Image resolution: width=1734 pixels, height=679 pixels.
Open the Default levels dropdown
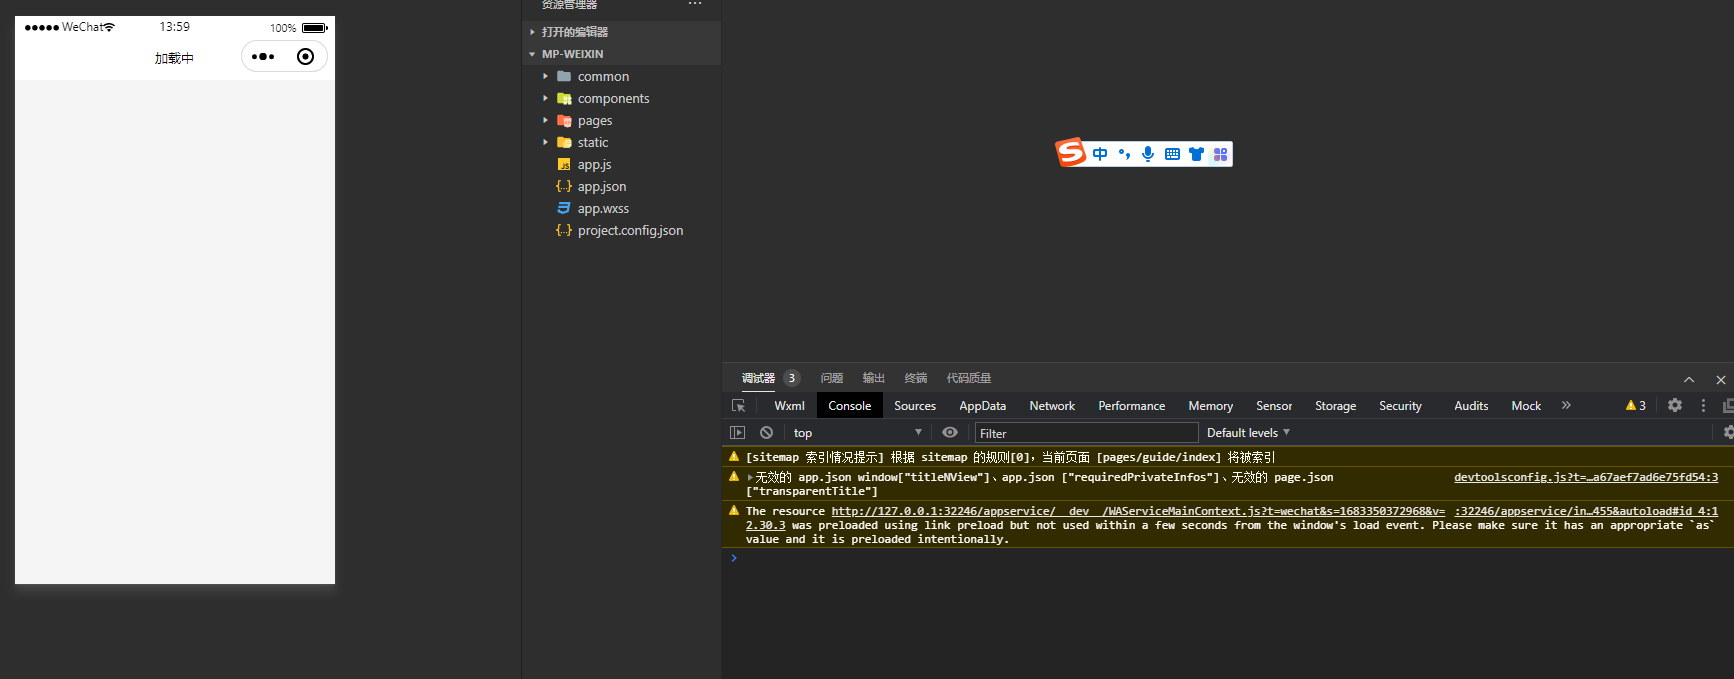[1248, 433]
